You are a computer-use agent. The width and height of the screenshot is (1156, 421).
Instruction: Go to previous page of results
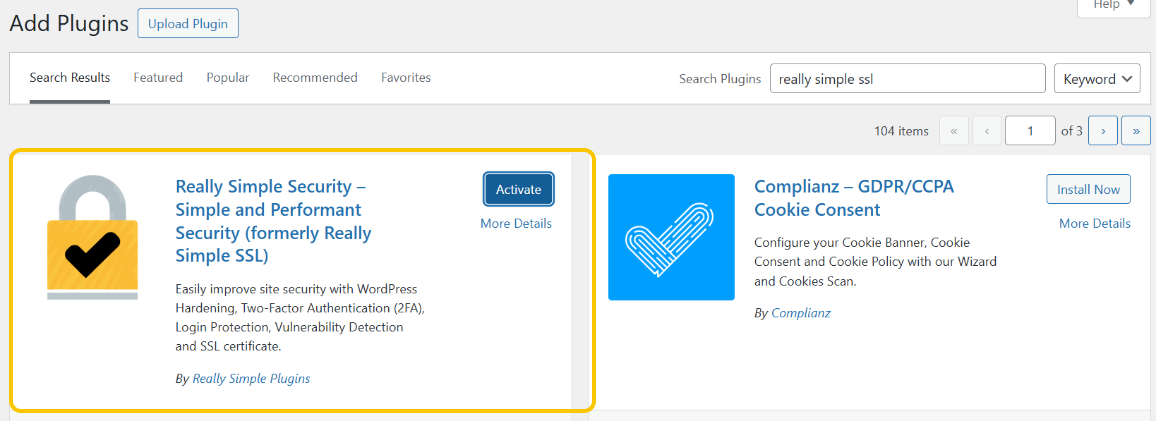coord(987,131)
